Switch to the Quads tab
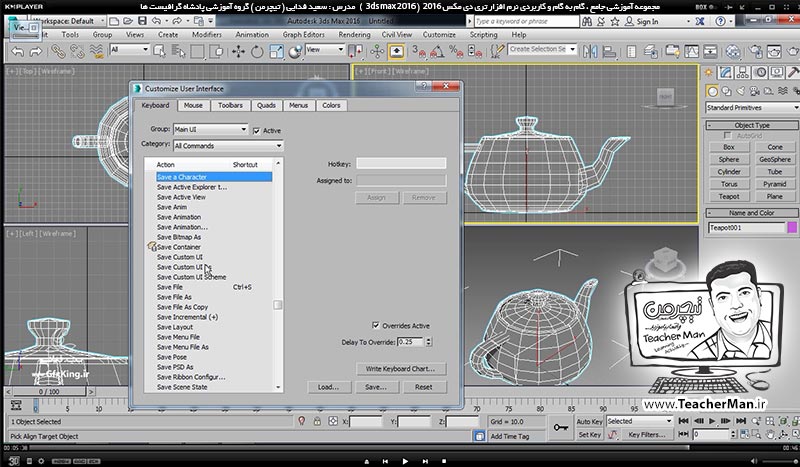The width and height of the screenshot is (800, 467). [266, 105]
